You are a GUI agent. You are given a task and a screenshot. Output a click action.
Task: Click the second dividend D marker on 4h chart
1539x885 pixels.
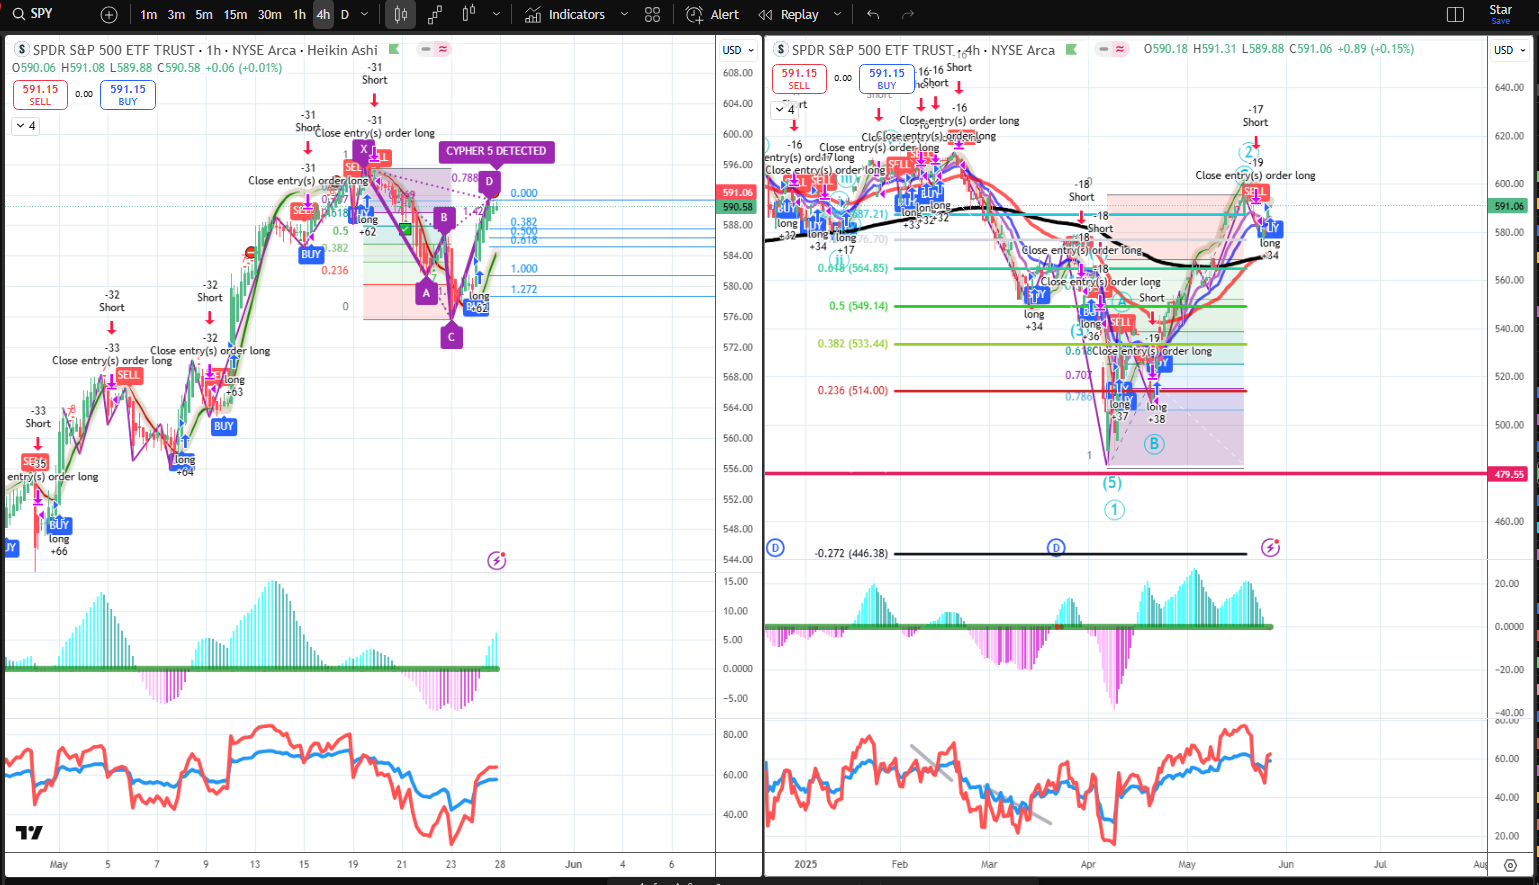(1056, 547)
